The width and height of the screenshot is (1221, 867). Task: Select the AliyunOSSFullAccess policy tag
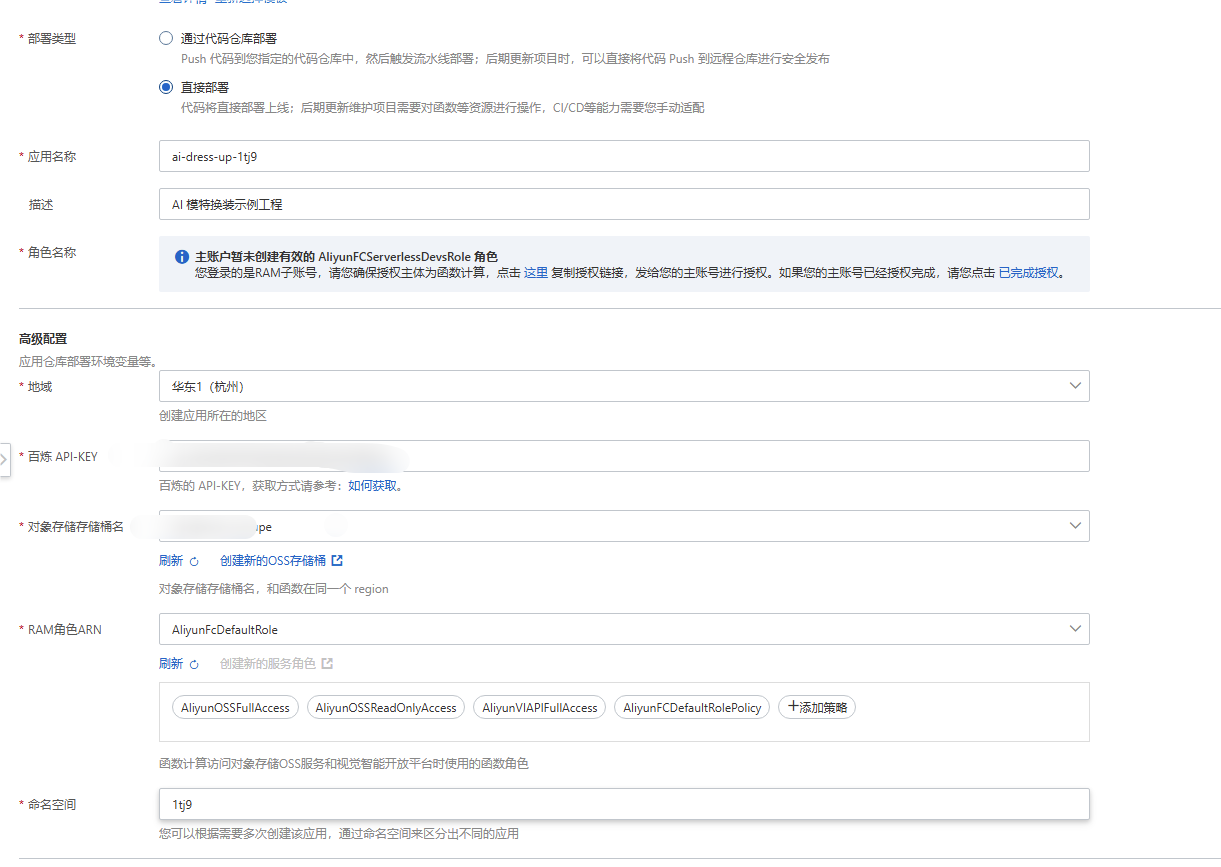coord(235,707)
